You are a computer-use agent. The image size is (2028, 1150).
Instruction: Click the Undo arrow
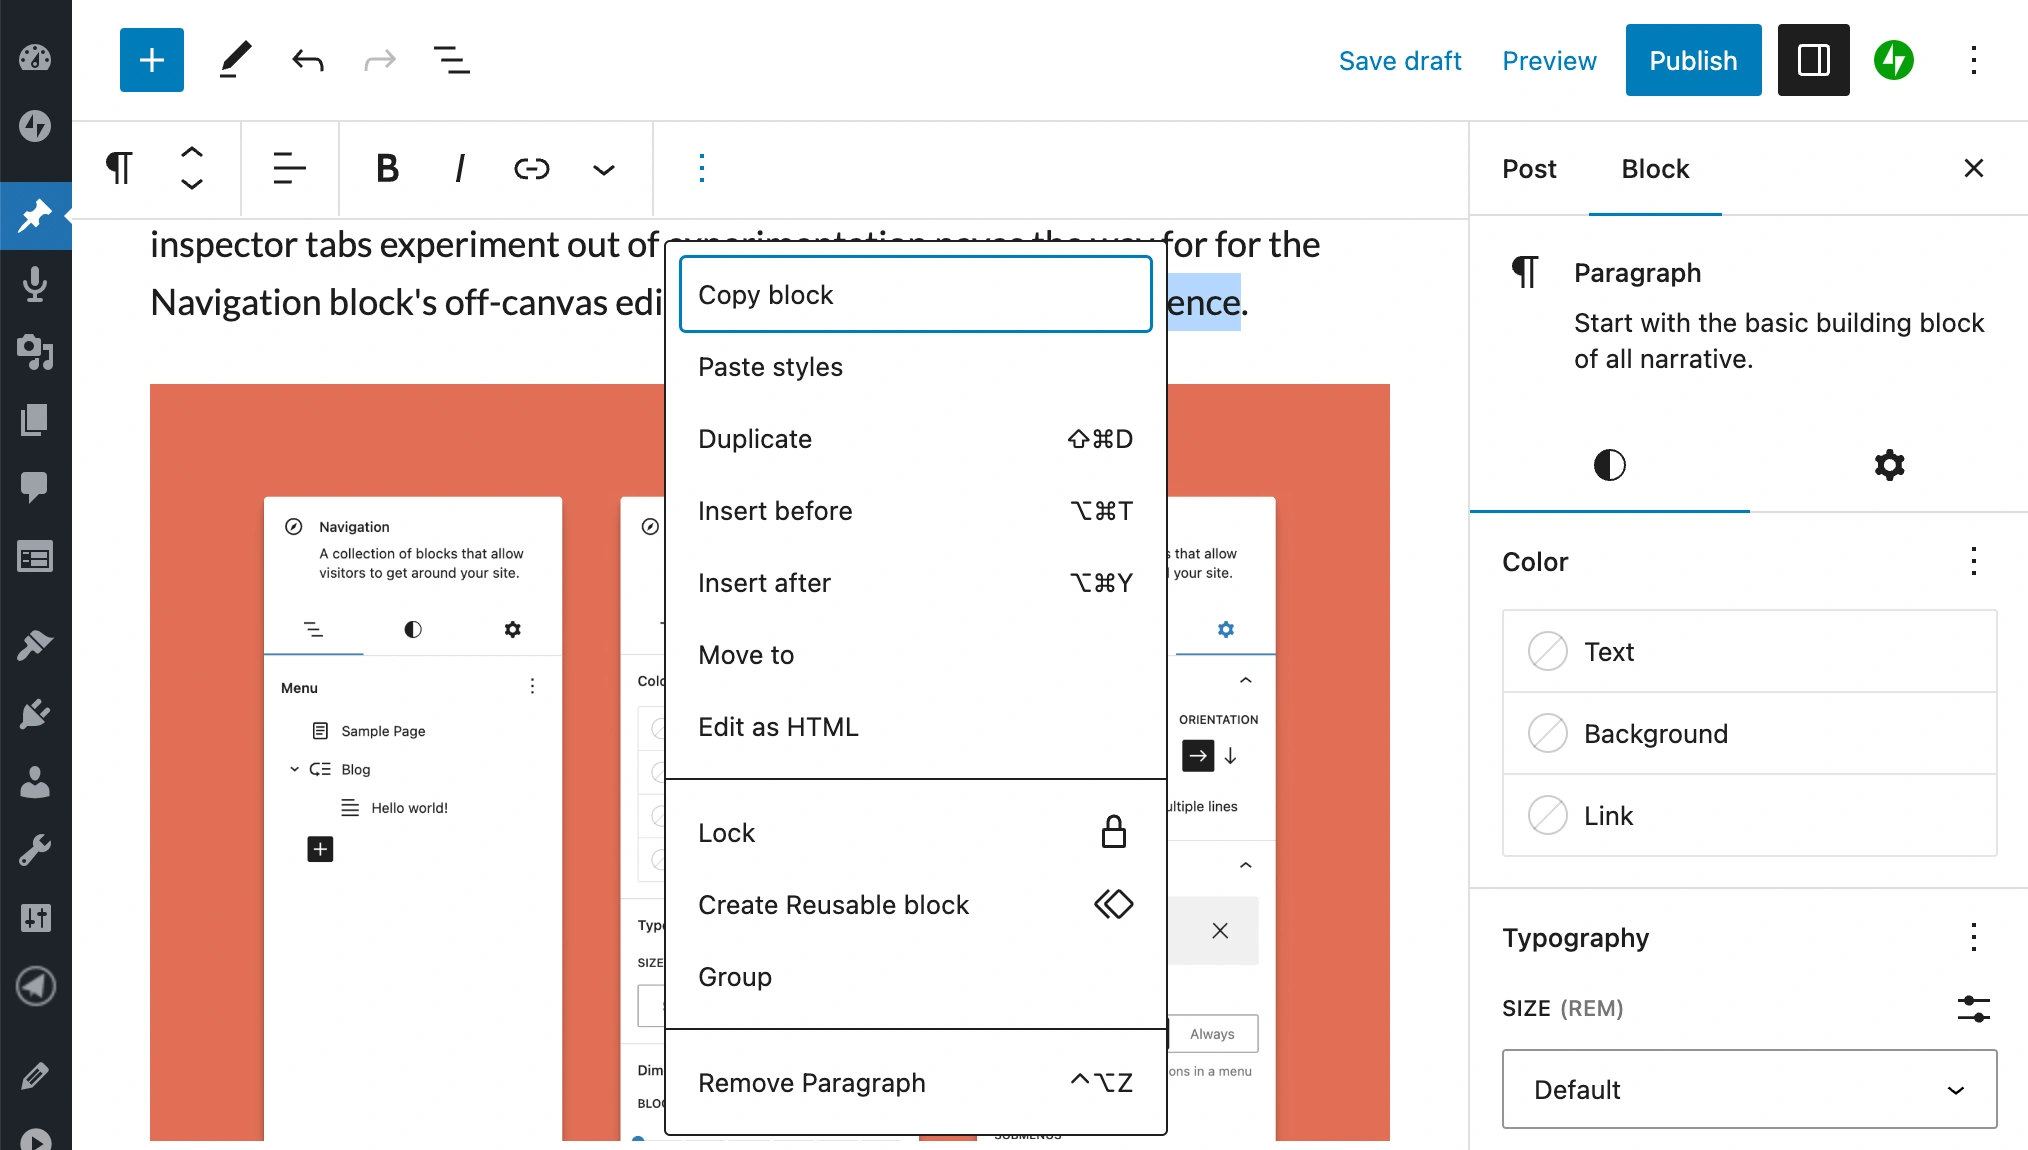(307, 60)
